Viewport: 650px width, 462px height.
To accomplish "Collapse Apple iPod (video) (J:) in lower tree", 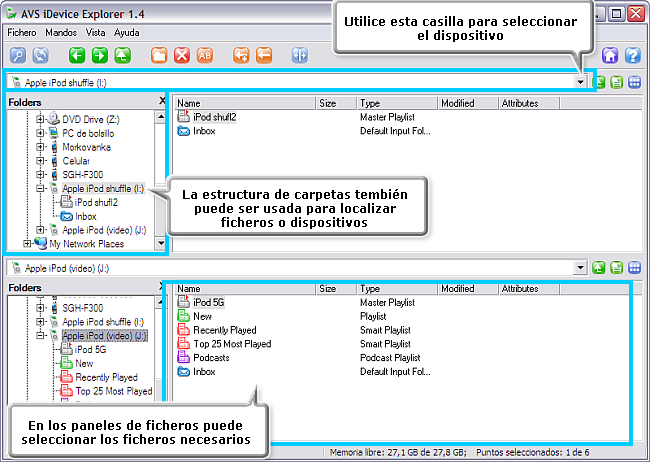I will 40,336.
